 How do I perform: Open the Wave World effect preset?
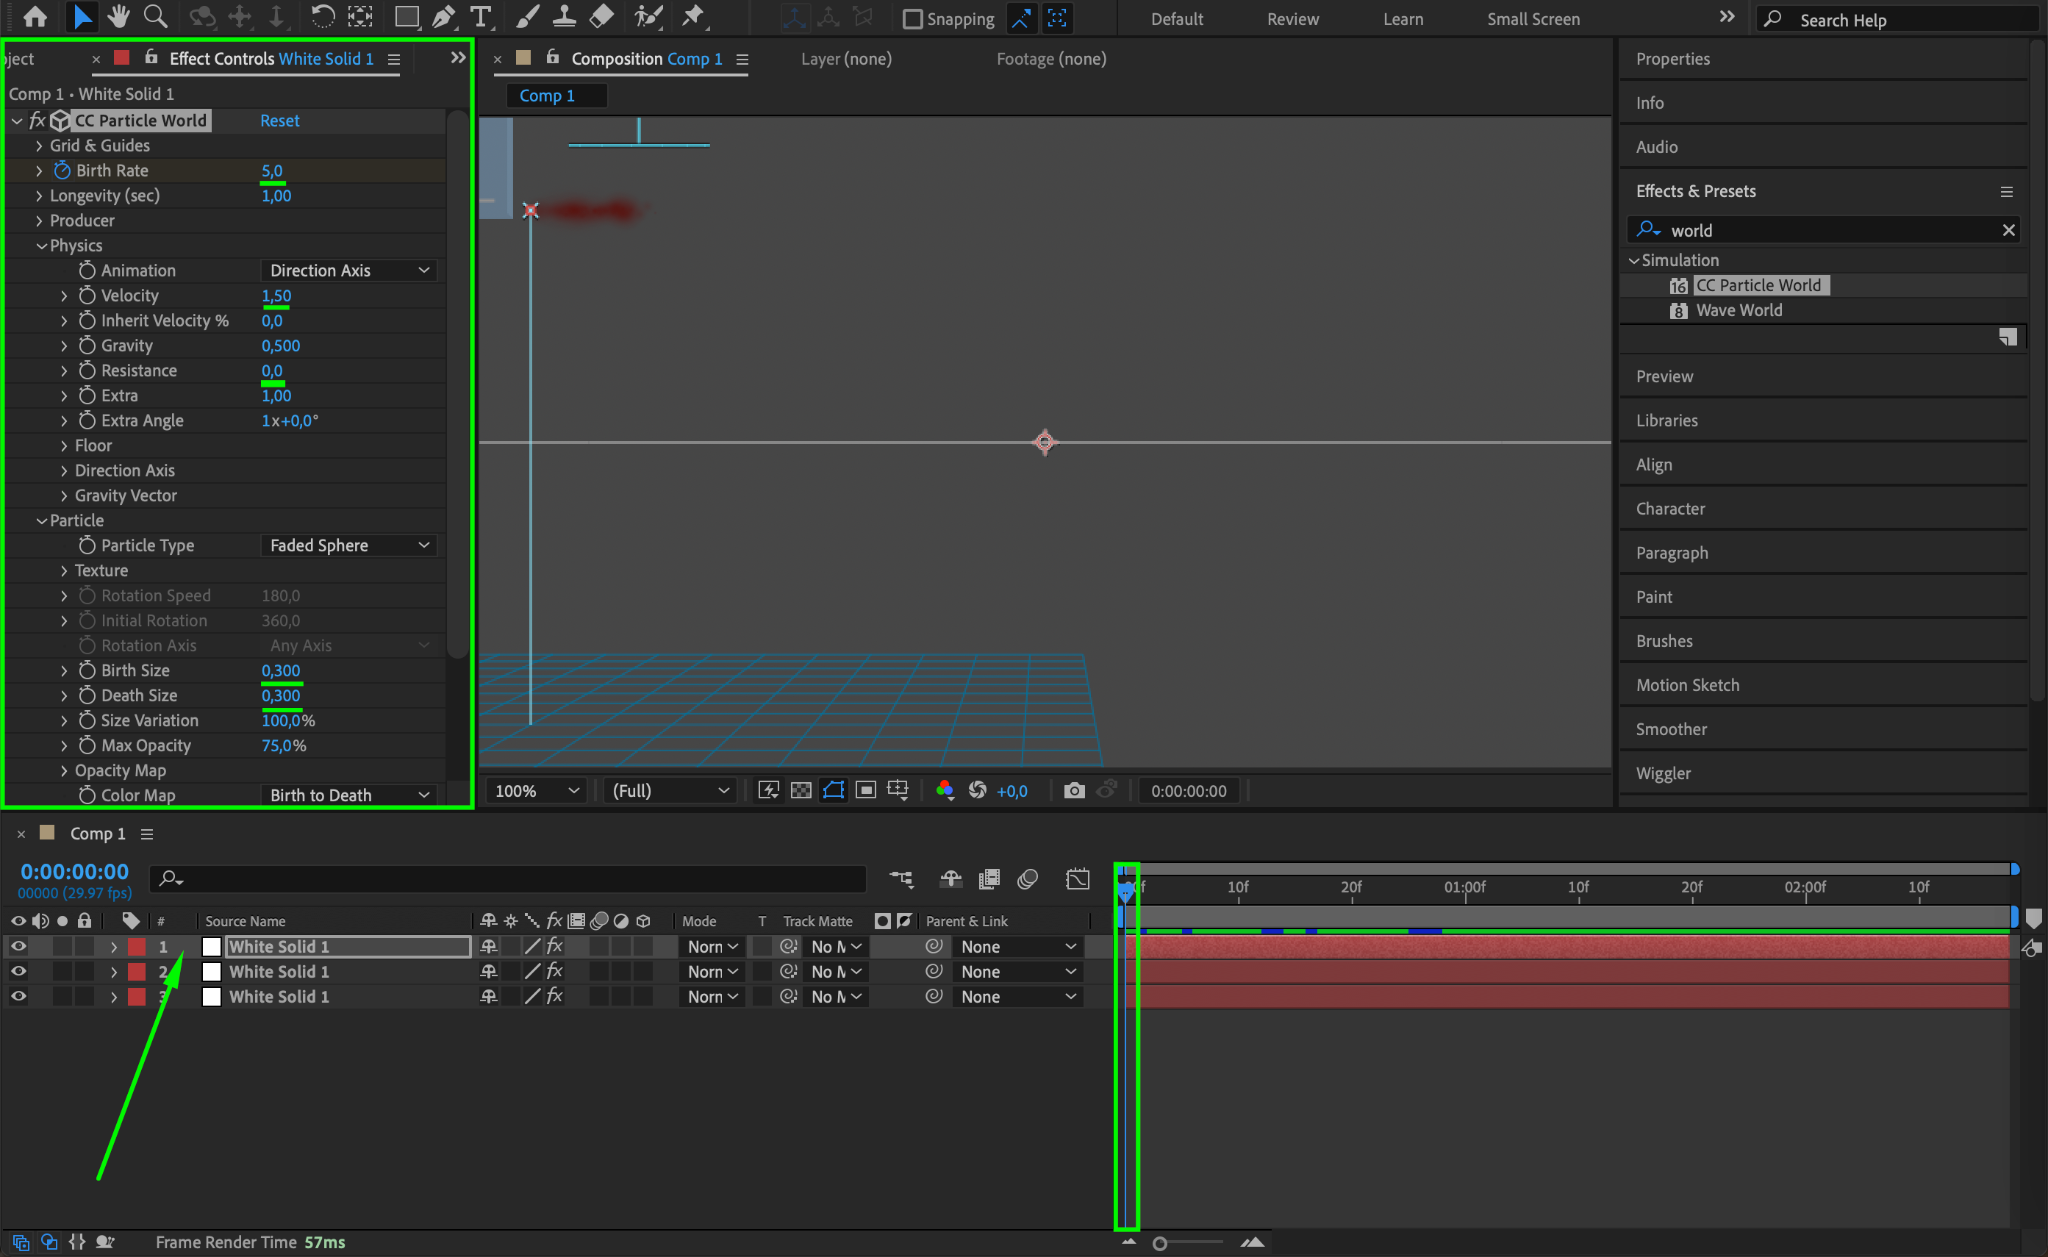point(1738,311)
